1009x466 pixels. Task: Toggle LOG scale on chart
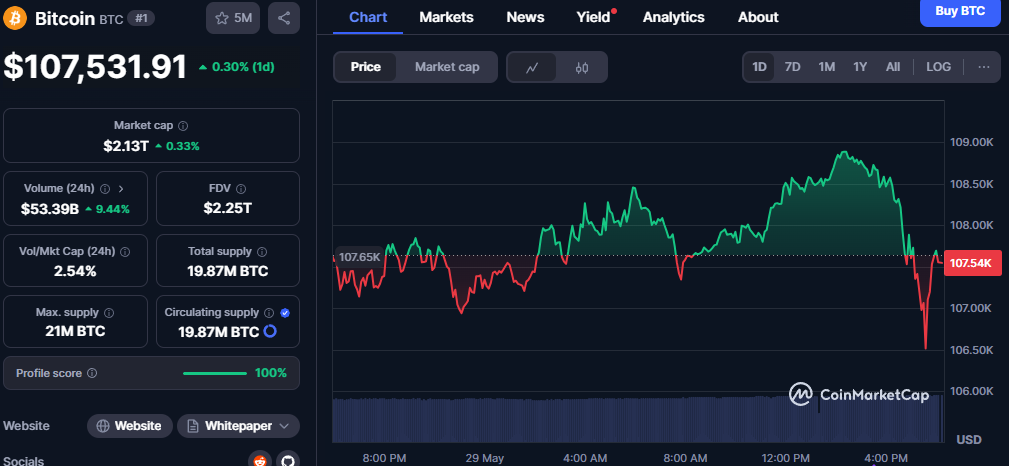938,67
